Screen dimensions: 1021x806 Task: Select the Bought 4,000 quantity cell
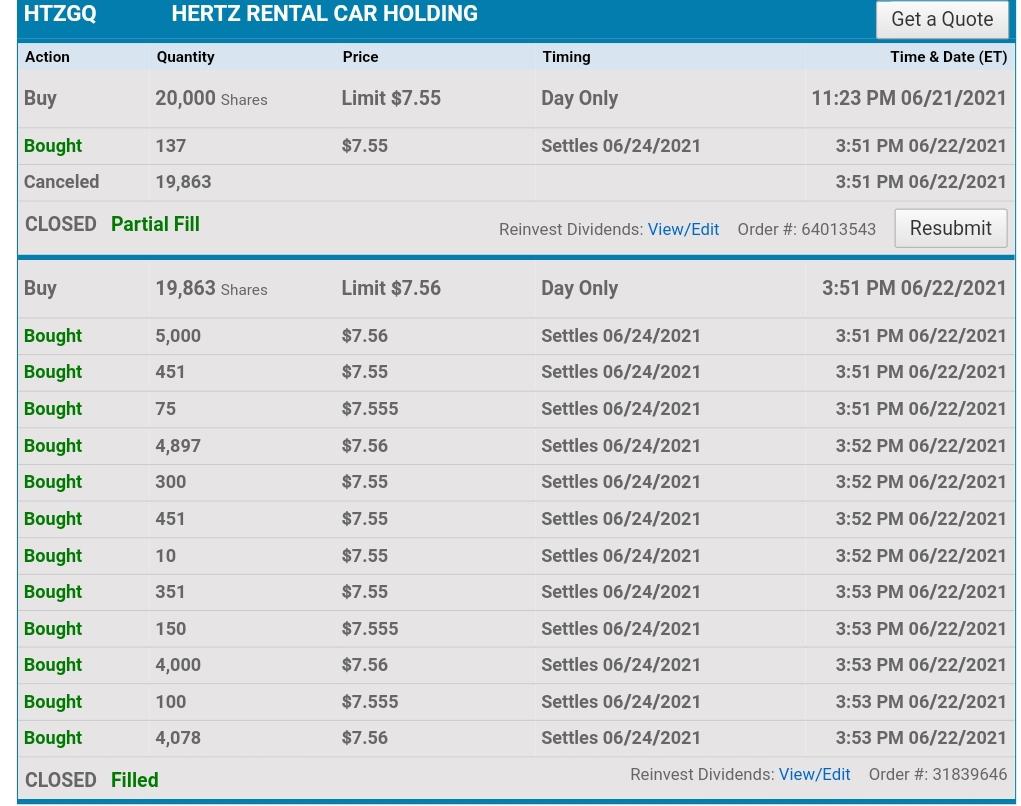pyautogui.click(x=178, y=665)
